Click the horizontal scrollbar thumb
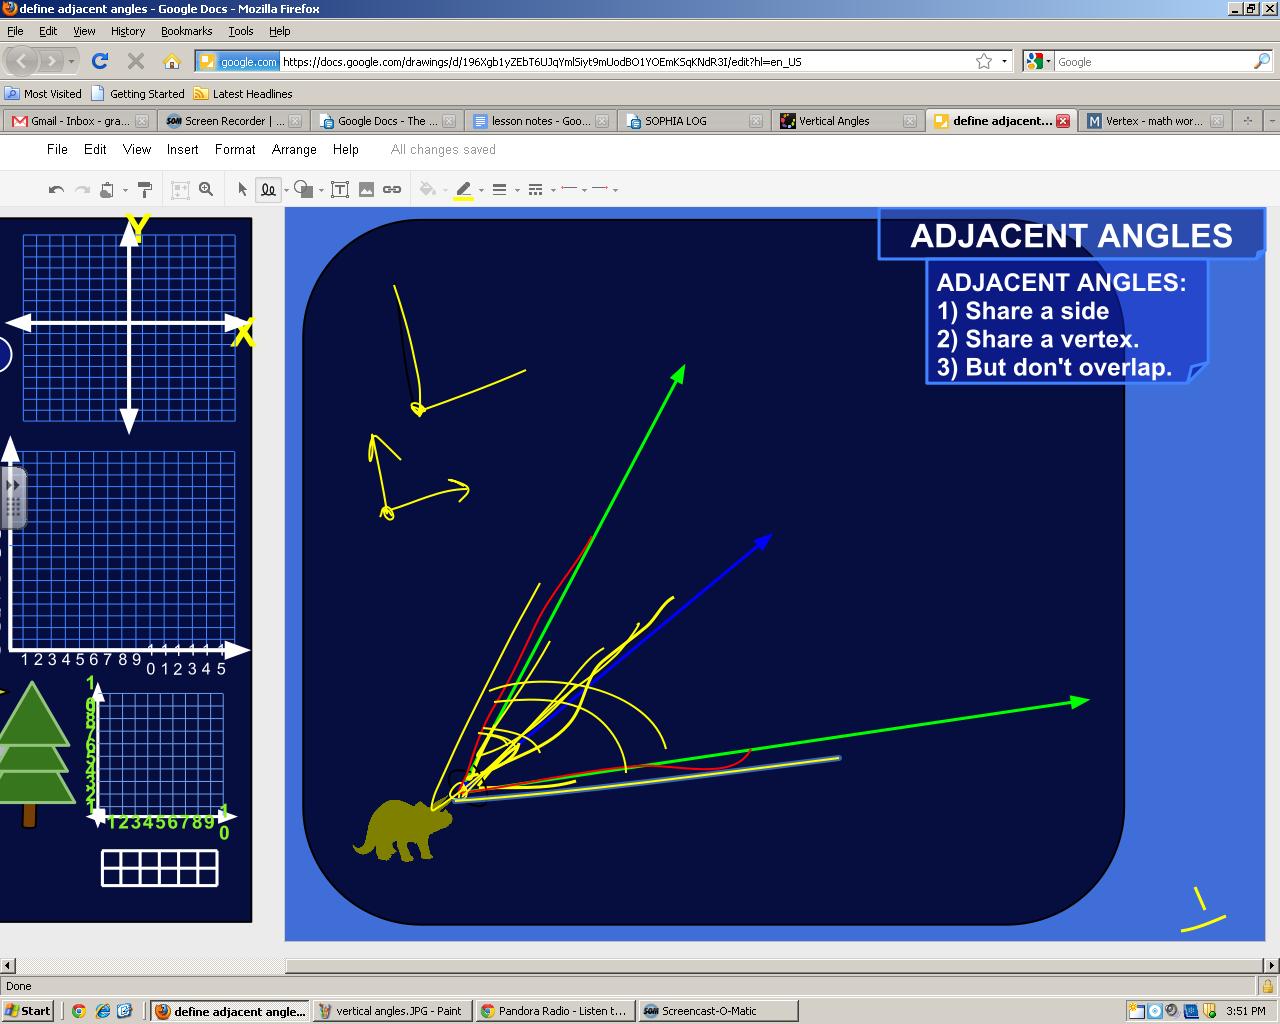 (x=775, y=966)
